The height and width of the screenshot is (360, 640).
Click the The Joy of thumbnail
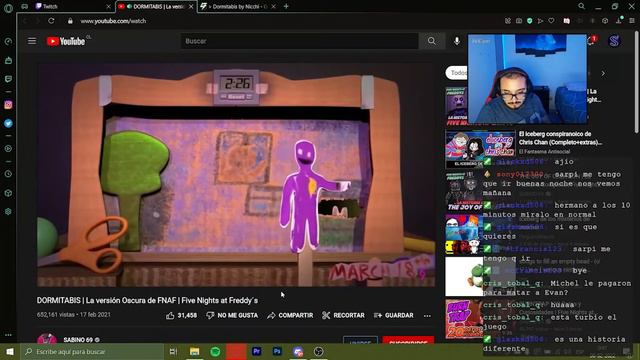pyautogui.click(x=464, y=191)
